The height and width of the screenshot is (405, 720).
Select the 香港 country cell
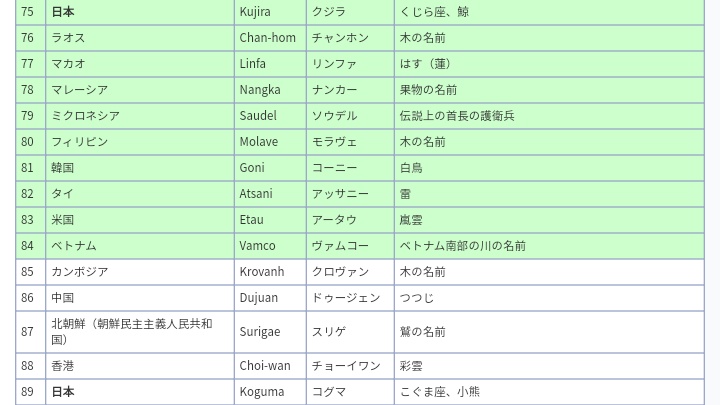pos(140,366)
